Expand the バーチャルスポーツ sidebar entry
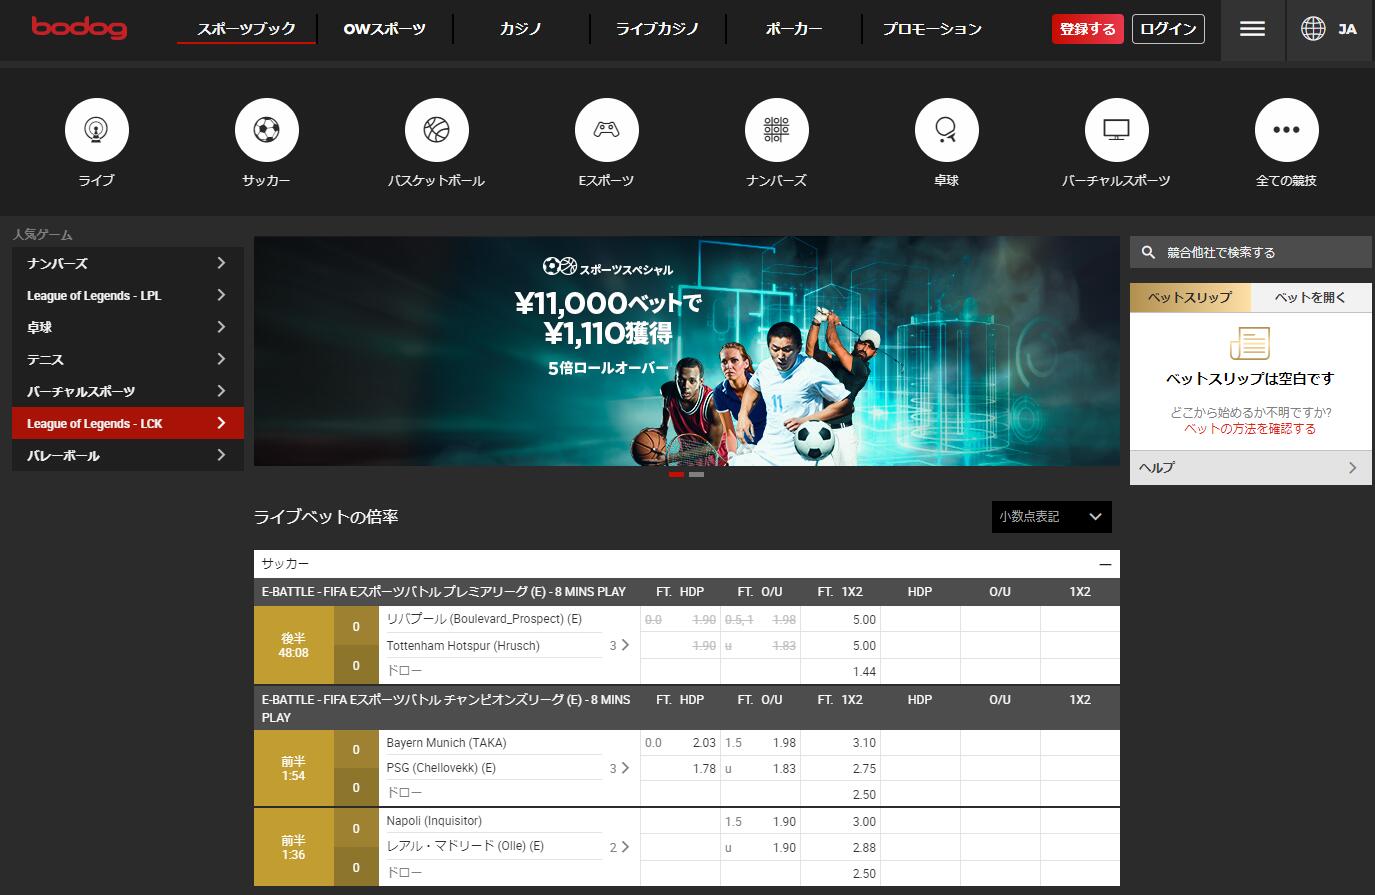The width and height of the screenshot is (1375, 895). (x=128, y=391)
